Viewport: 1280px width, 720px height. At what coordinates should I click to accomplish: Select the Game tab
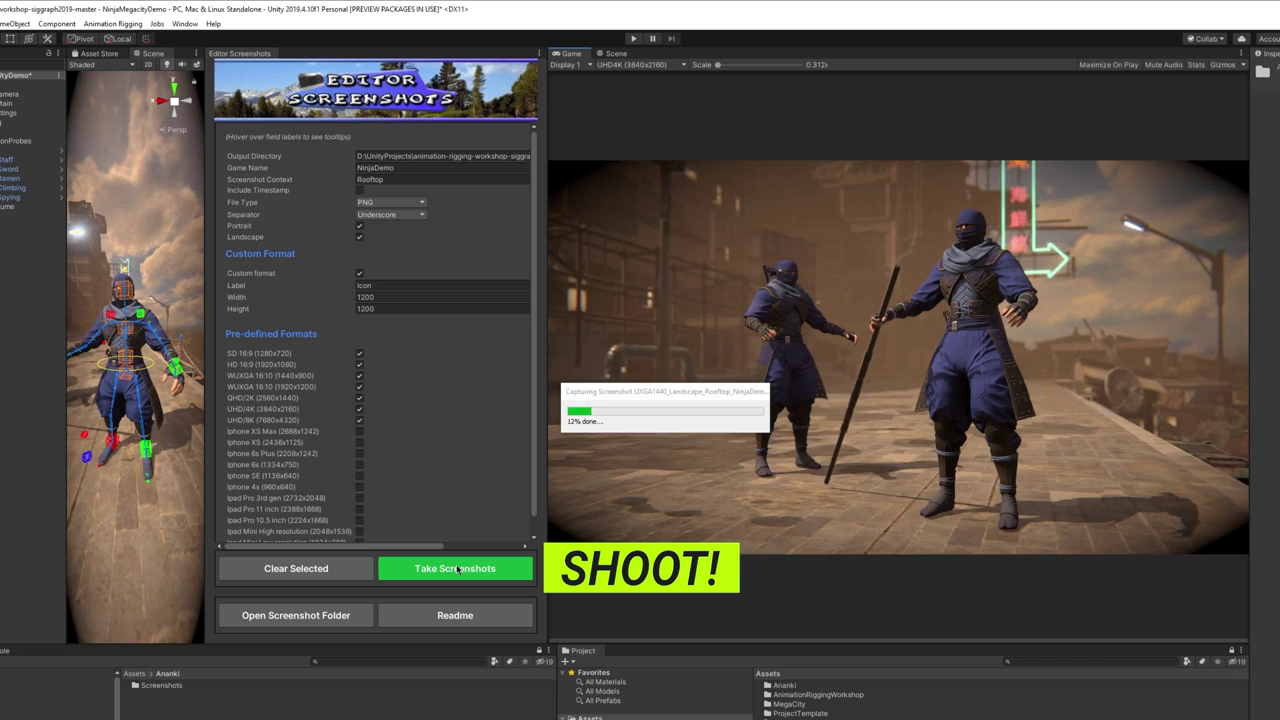(568, 53)
